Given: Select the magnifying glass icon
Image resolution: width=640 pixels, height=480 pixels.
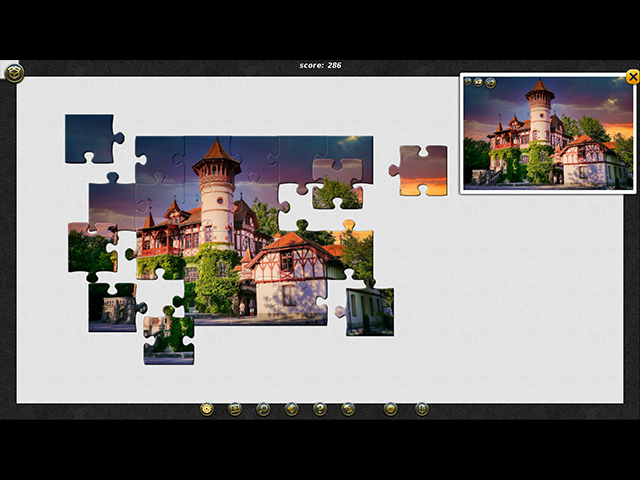Looking at the screenshot, I should point(263,409).
